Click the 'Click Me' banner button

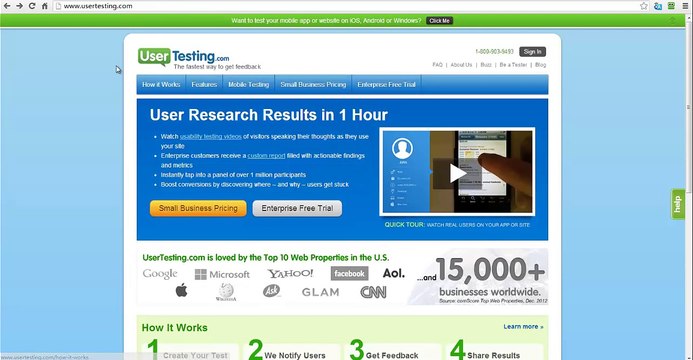coord(439,21)
